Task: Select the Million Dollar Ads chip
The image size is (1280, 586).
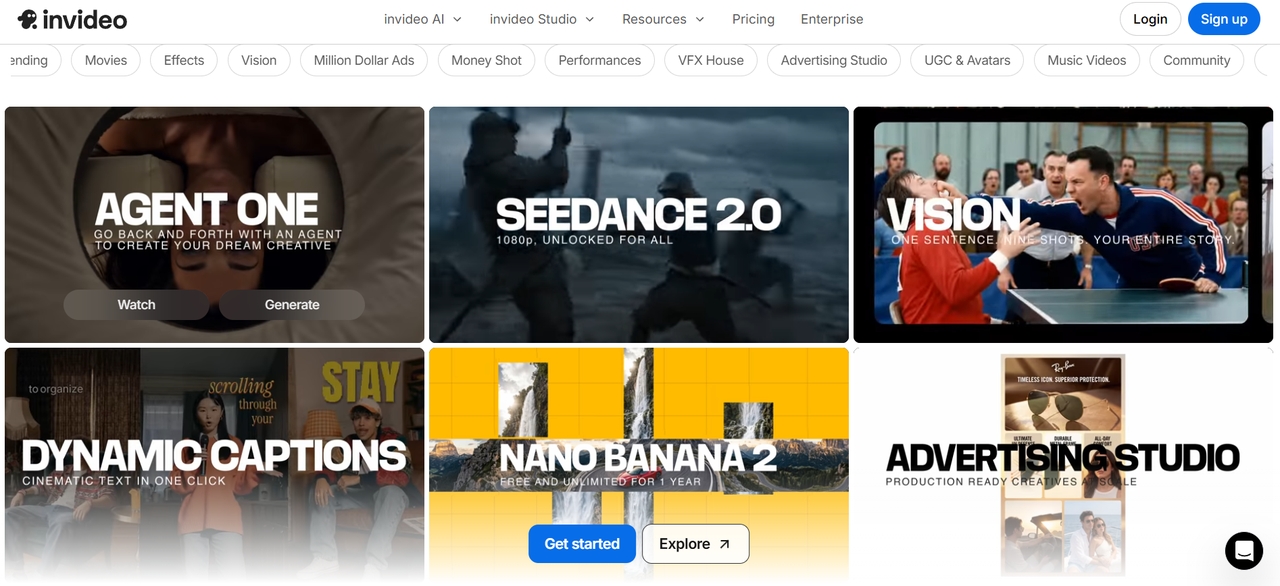Action: [x=364, y=60]
